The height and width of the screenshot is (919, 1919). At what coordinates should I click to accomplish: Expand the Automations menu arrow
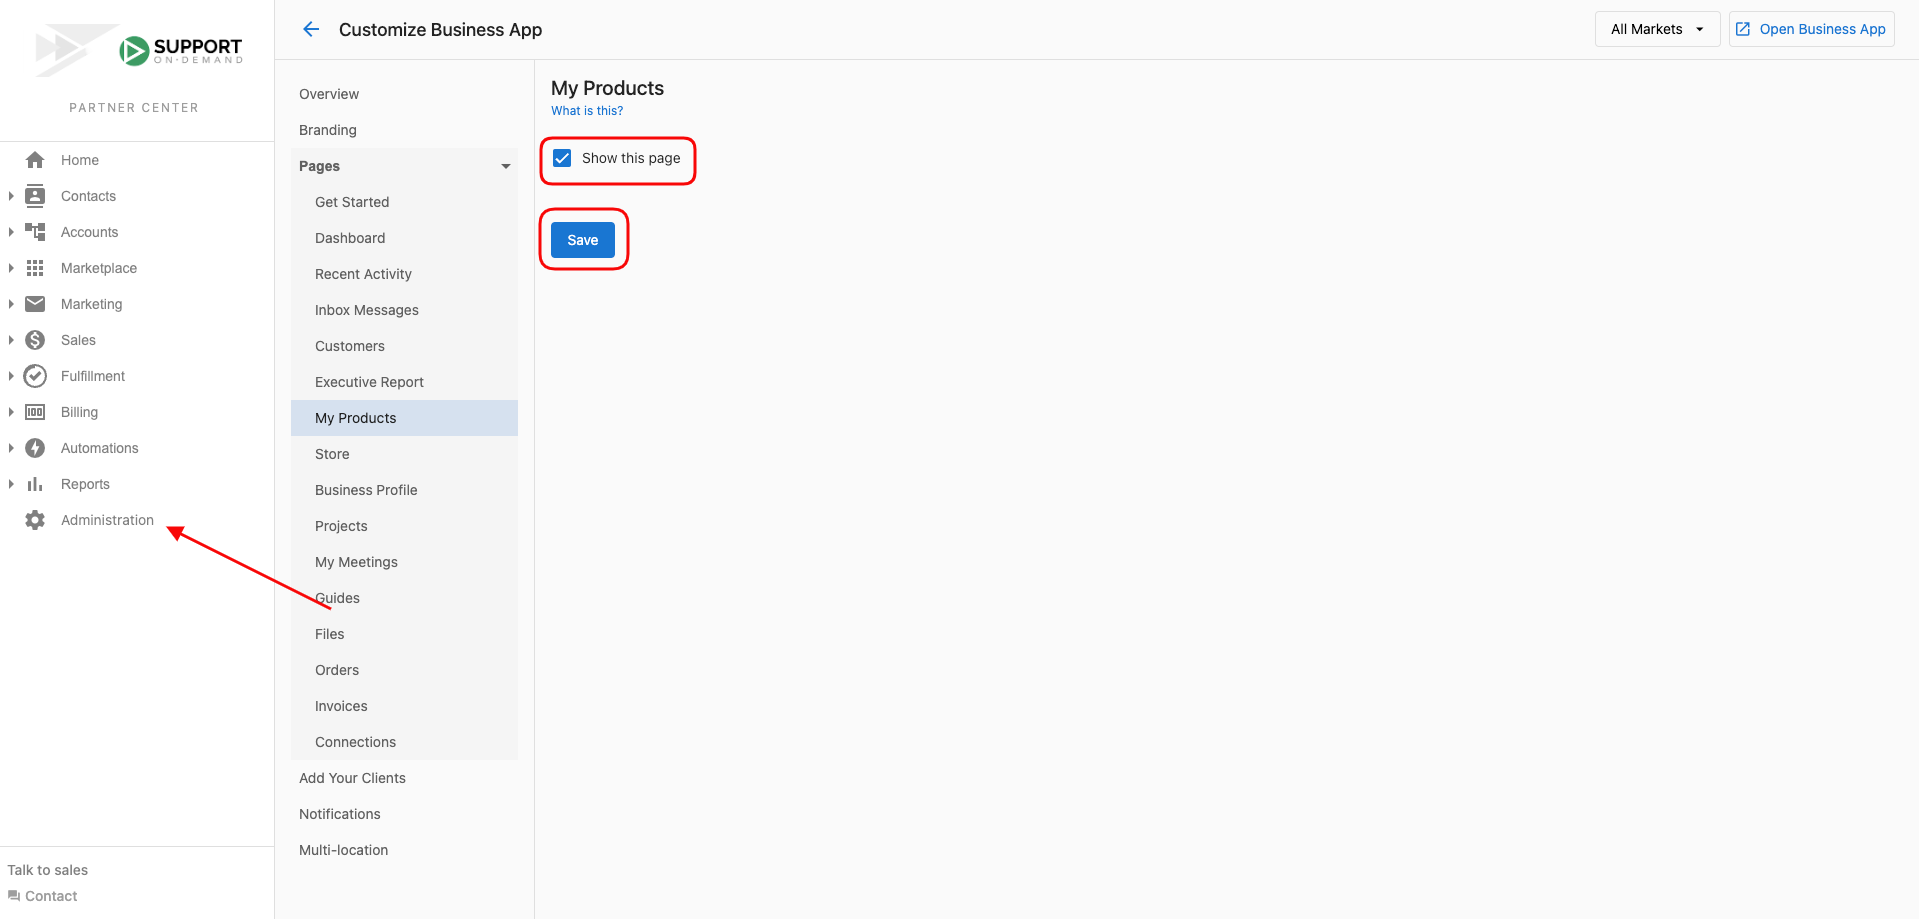pyautogui.click(x=11, y=448)
